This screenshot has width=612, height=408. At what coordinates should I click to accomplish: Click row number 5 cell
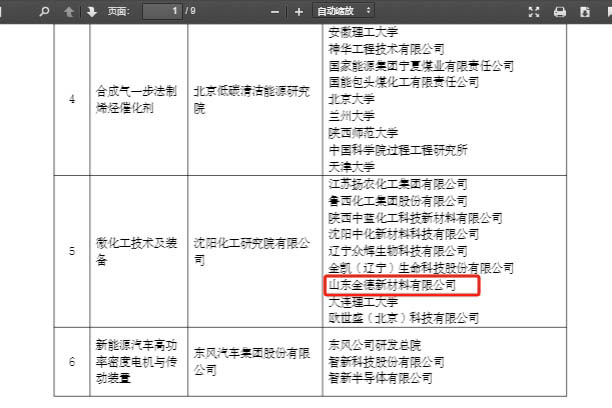click(x=72, y=251)
